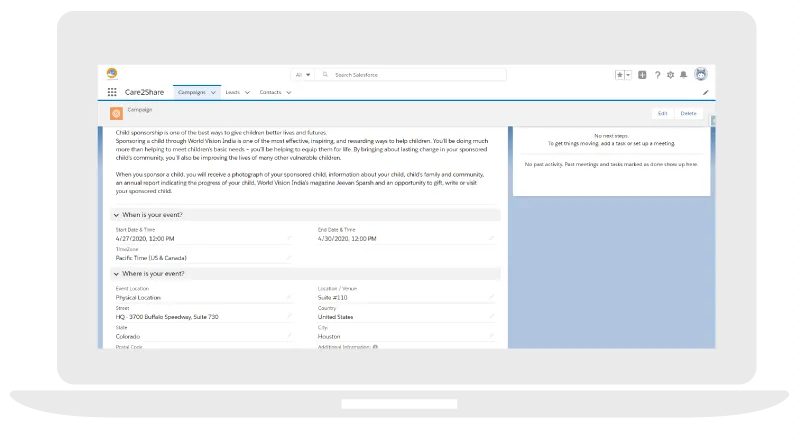Screen dimensions: 800x435
Task: Open the Help question mark icon
Action: click(658, 75)
